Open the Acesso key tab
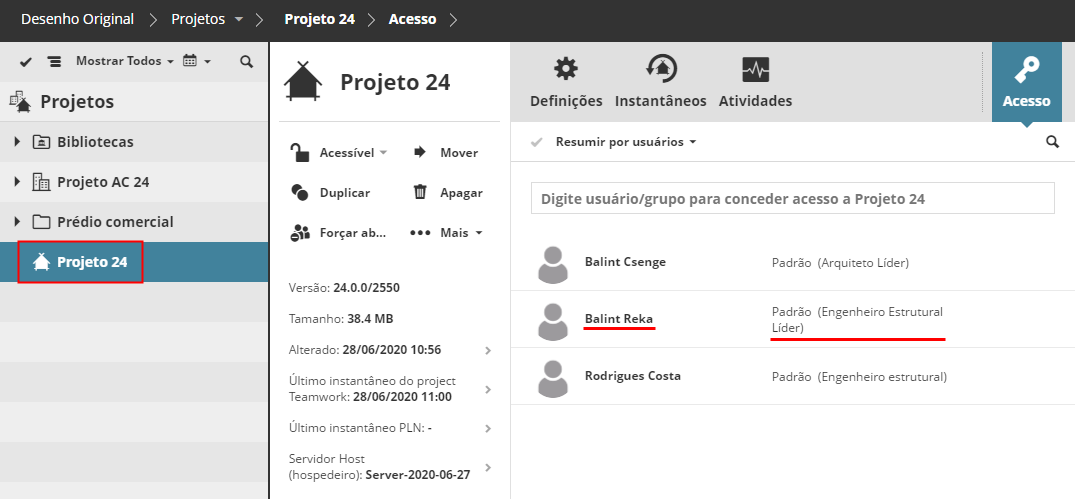The width and height of the screenshot is (1075, 499). [1026, 83]
